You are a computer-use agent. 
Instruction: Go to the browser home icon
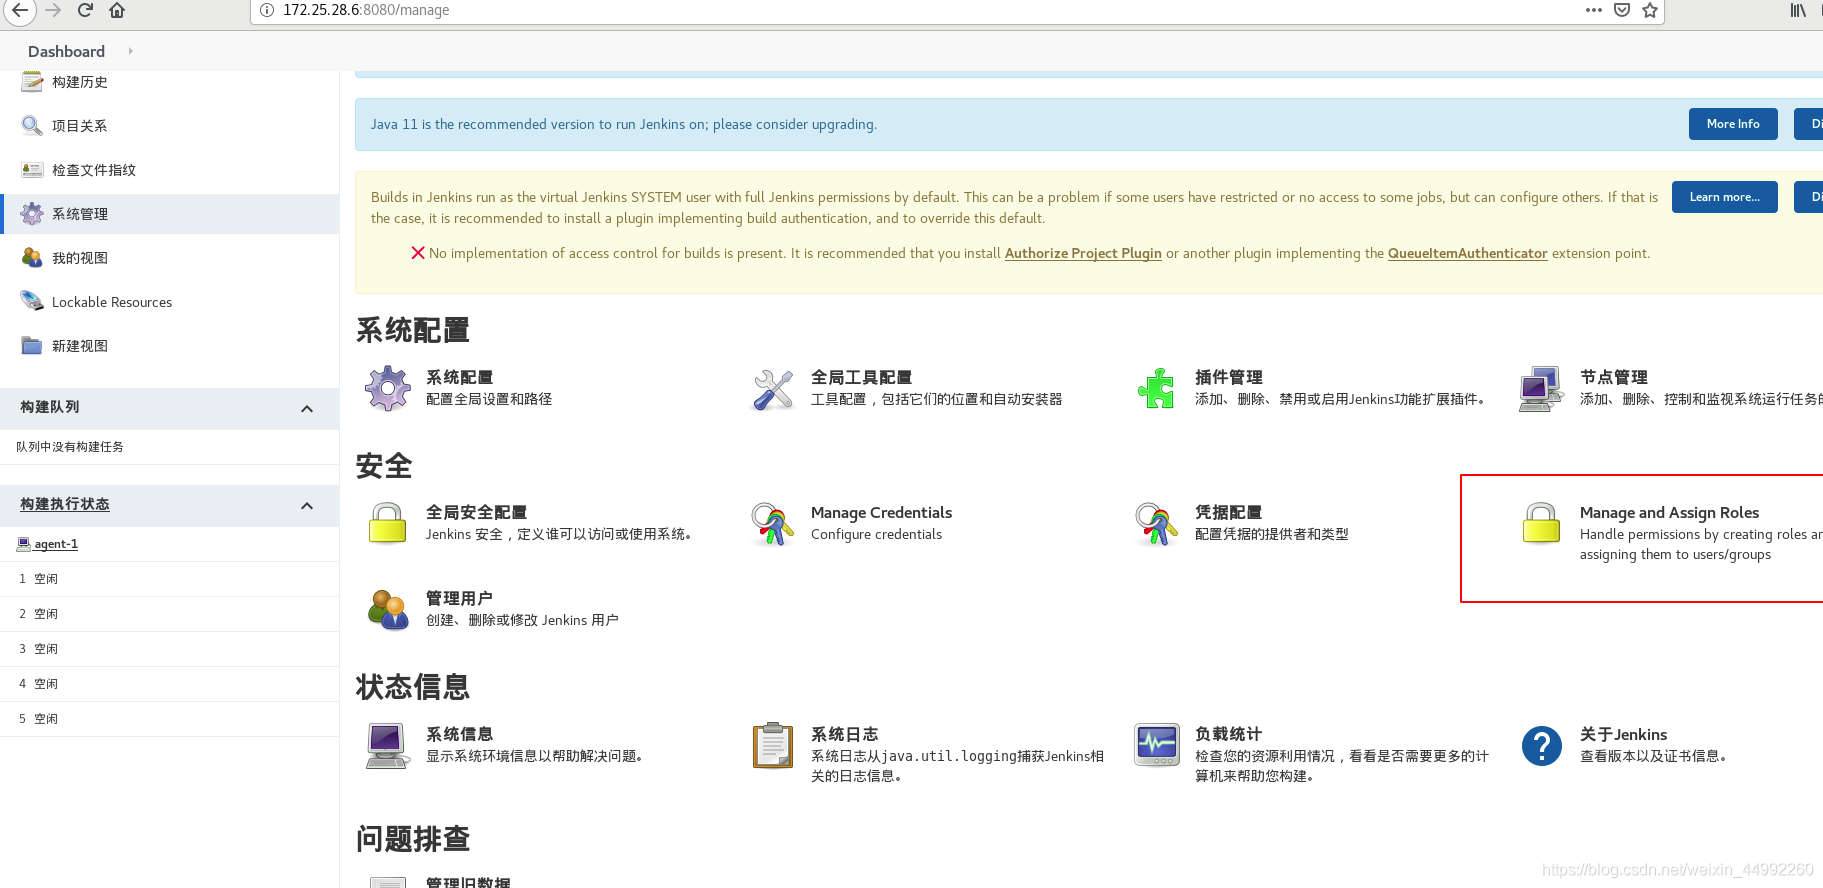[x=117, y=10]
